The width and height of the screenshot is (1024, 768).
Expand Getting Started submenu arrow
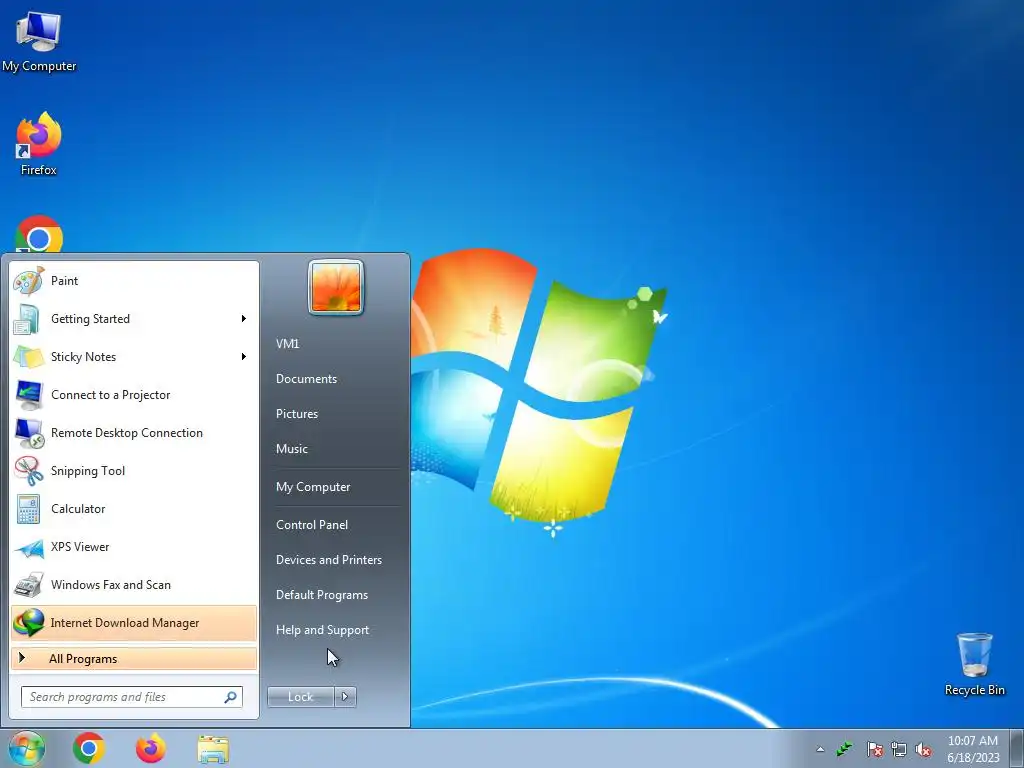(244, 319)
